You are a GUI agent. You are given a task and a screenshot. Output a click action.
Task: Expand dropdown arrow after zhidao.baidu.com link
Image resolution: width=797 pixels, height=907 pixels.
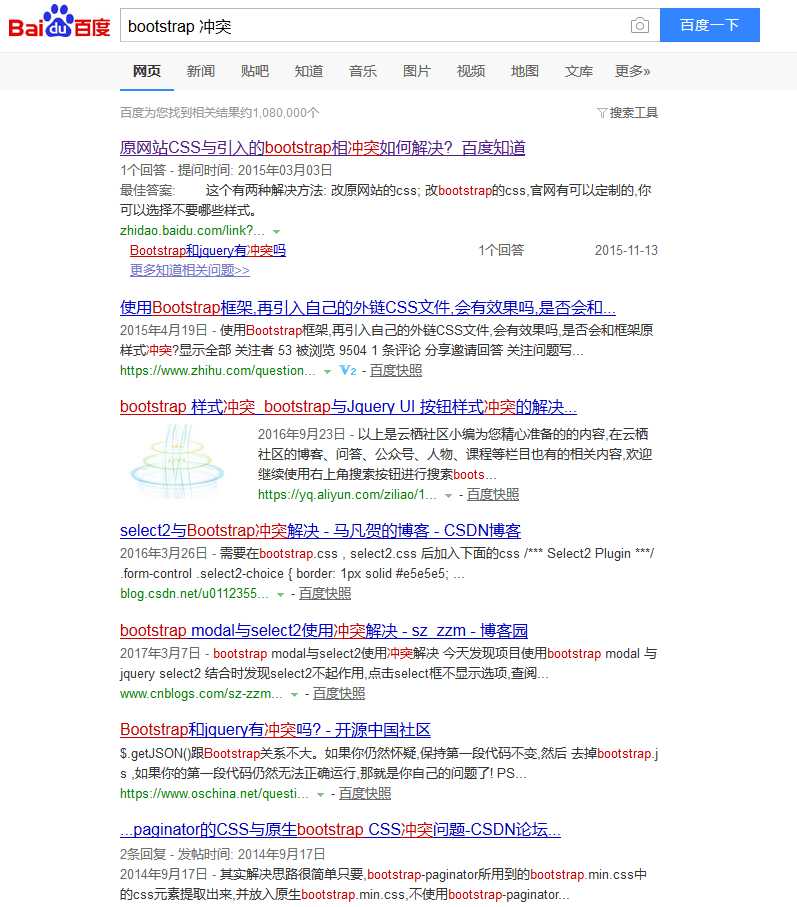(x=276, y=231)
